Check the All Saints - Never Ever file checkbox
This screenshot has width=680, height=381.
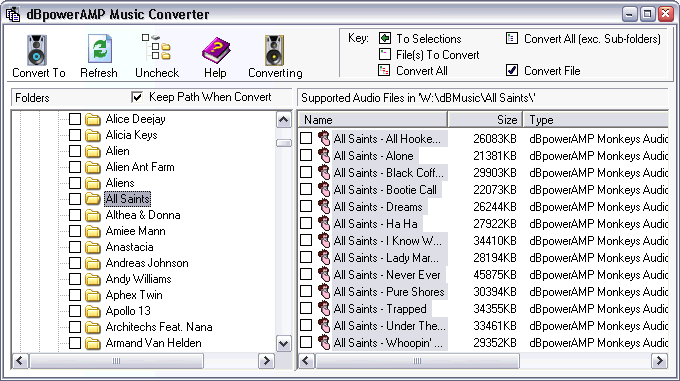306,274
